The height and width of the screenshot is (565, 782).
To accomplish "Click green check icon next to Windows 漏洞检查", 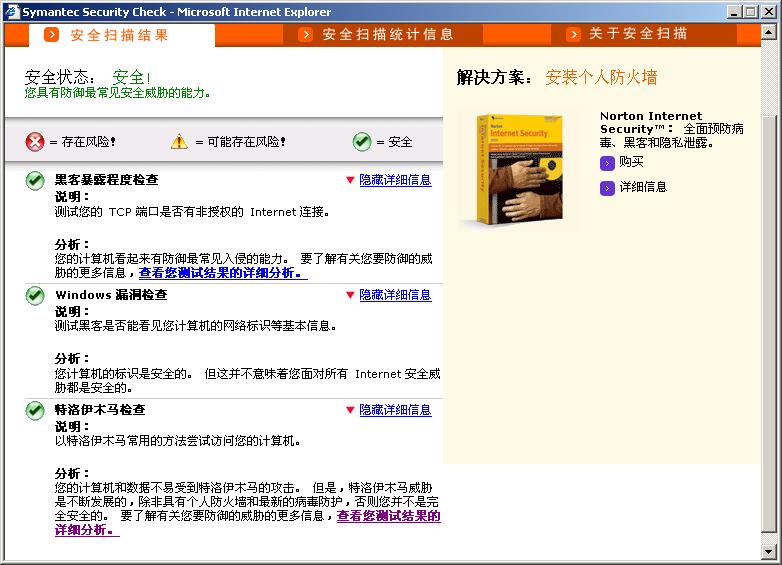I will pos(35,295).
